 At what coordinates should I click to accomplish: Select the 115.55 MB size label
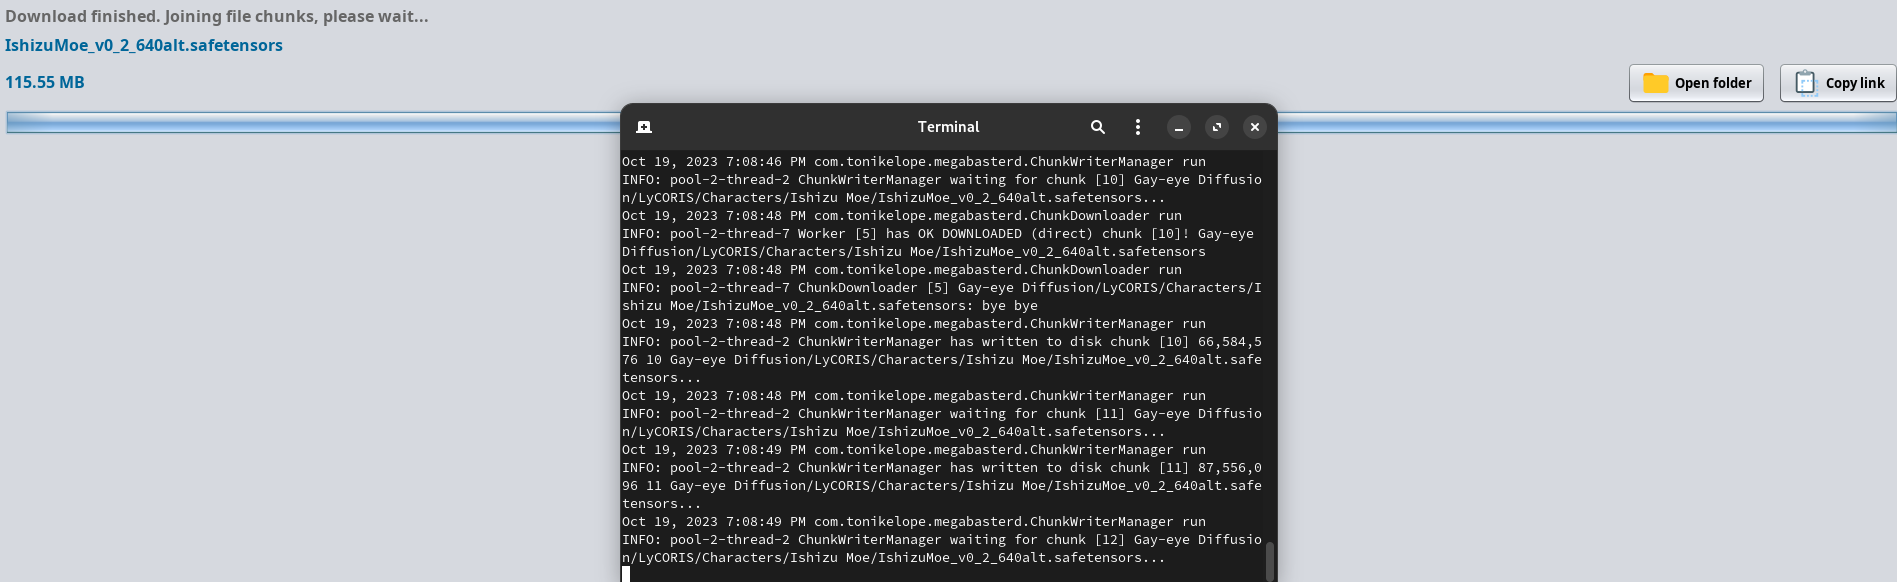(x=44, y=82)
